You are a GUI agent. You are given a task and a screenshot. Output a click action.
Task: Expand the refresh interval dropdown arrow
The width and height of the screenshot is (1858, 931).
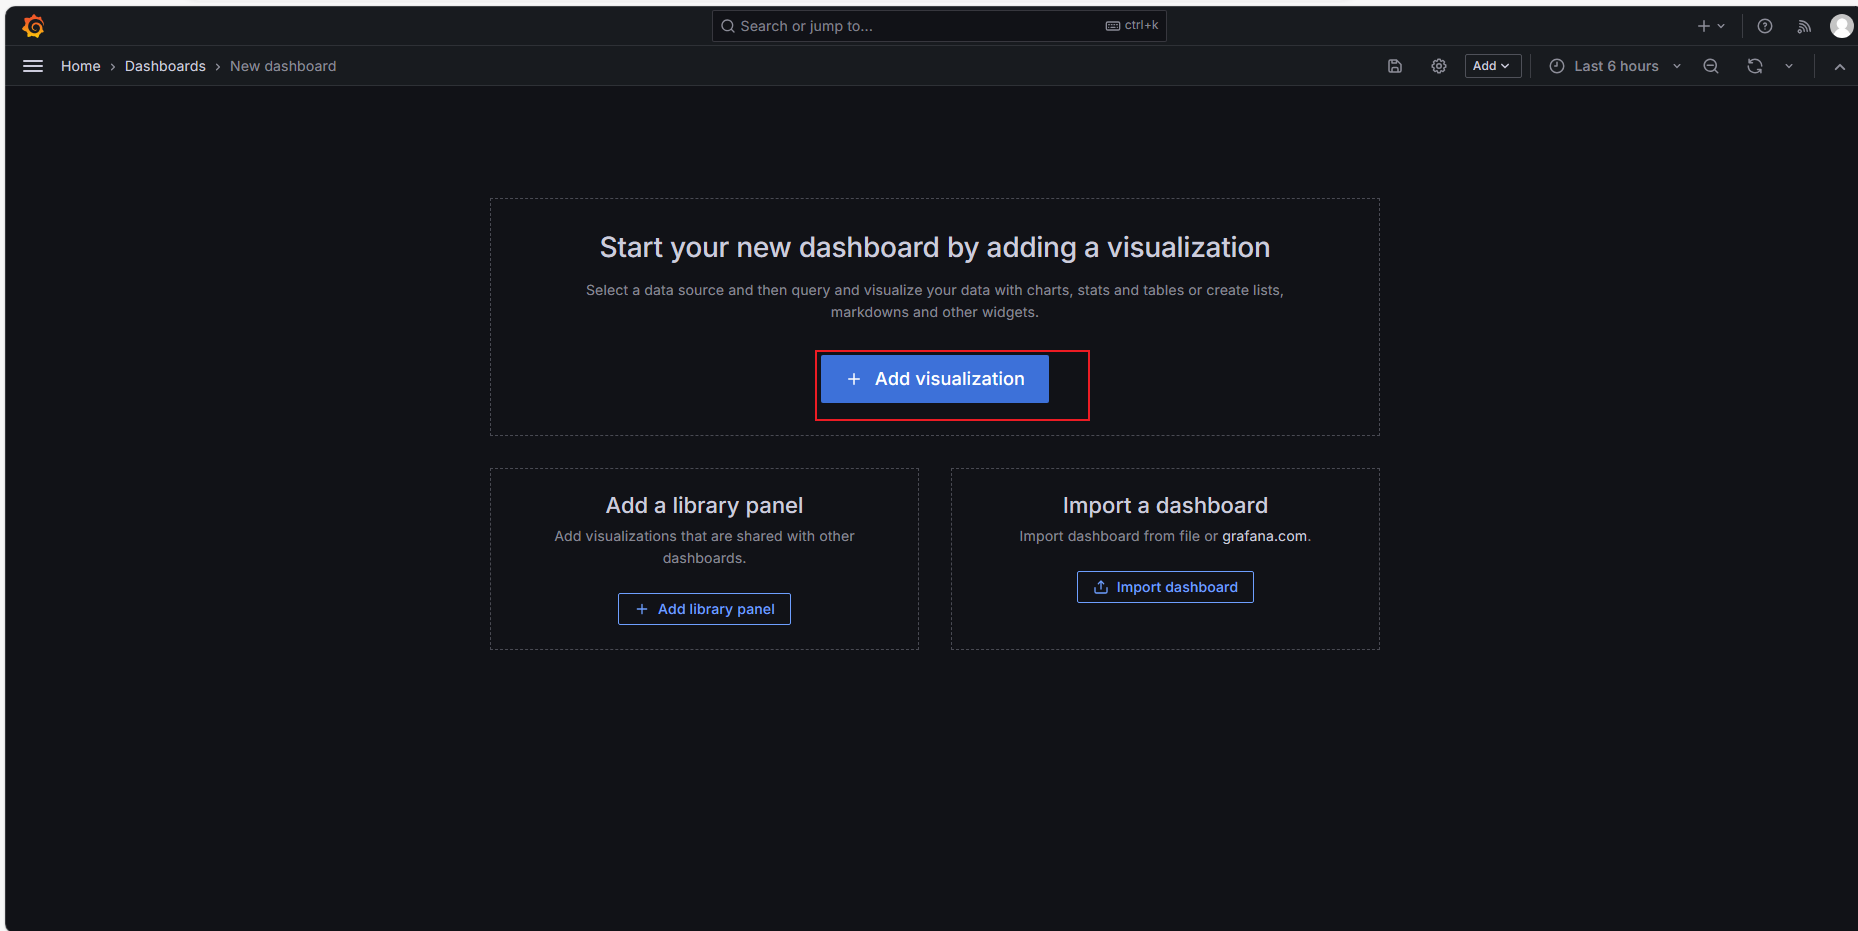(x=1789, y=66)
